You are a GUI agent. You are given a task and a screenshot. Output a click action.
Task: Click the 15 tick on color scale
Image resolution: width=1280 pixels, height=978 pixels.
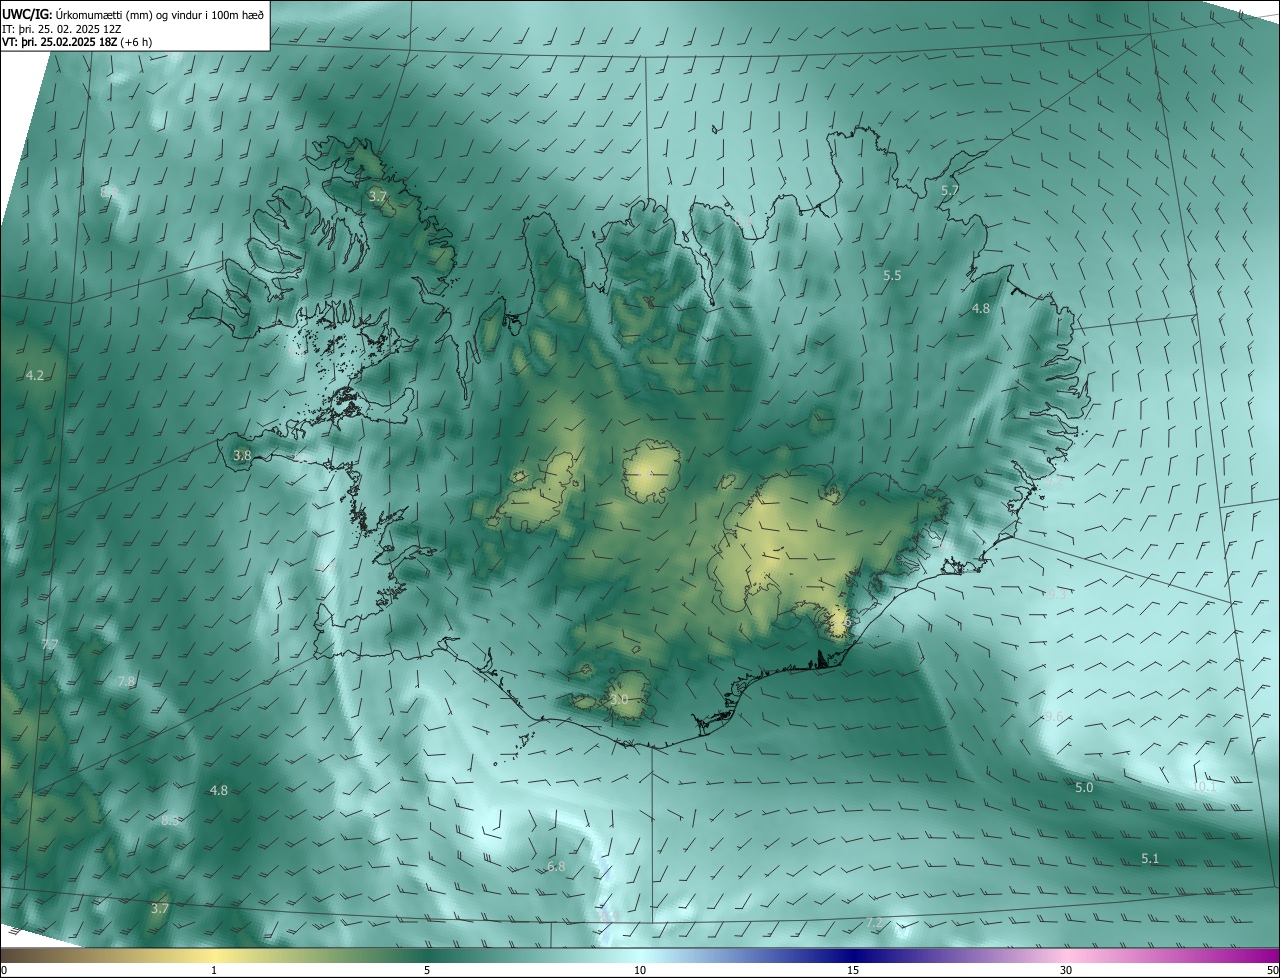[x=853, y=970]
